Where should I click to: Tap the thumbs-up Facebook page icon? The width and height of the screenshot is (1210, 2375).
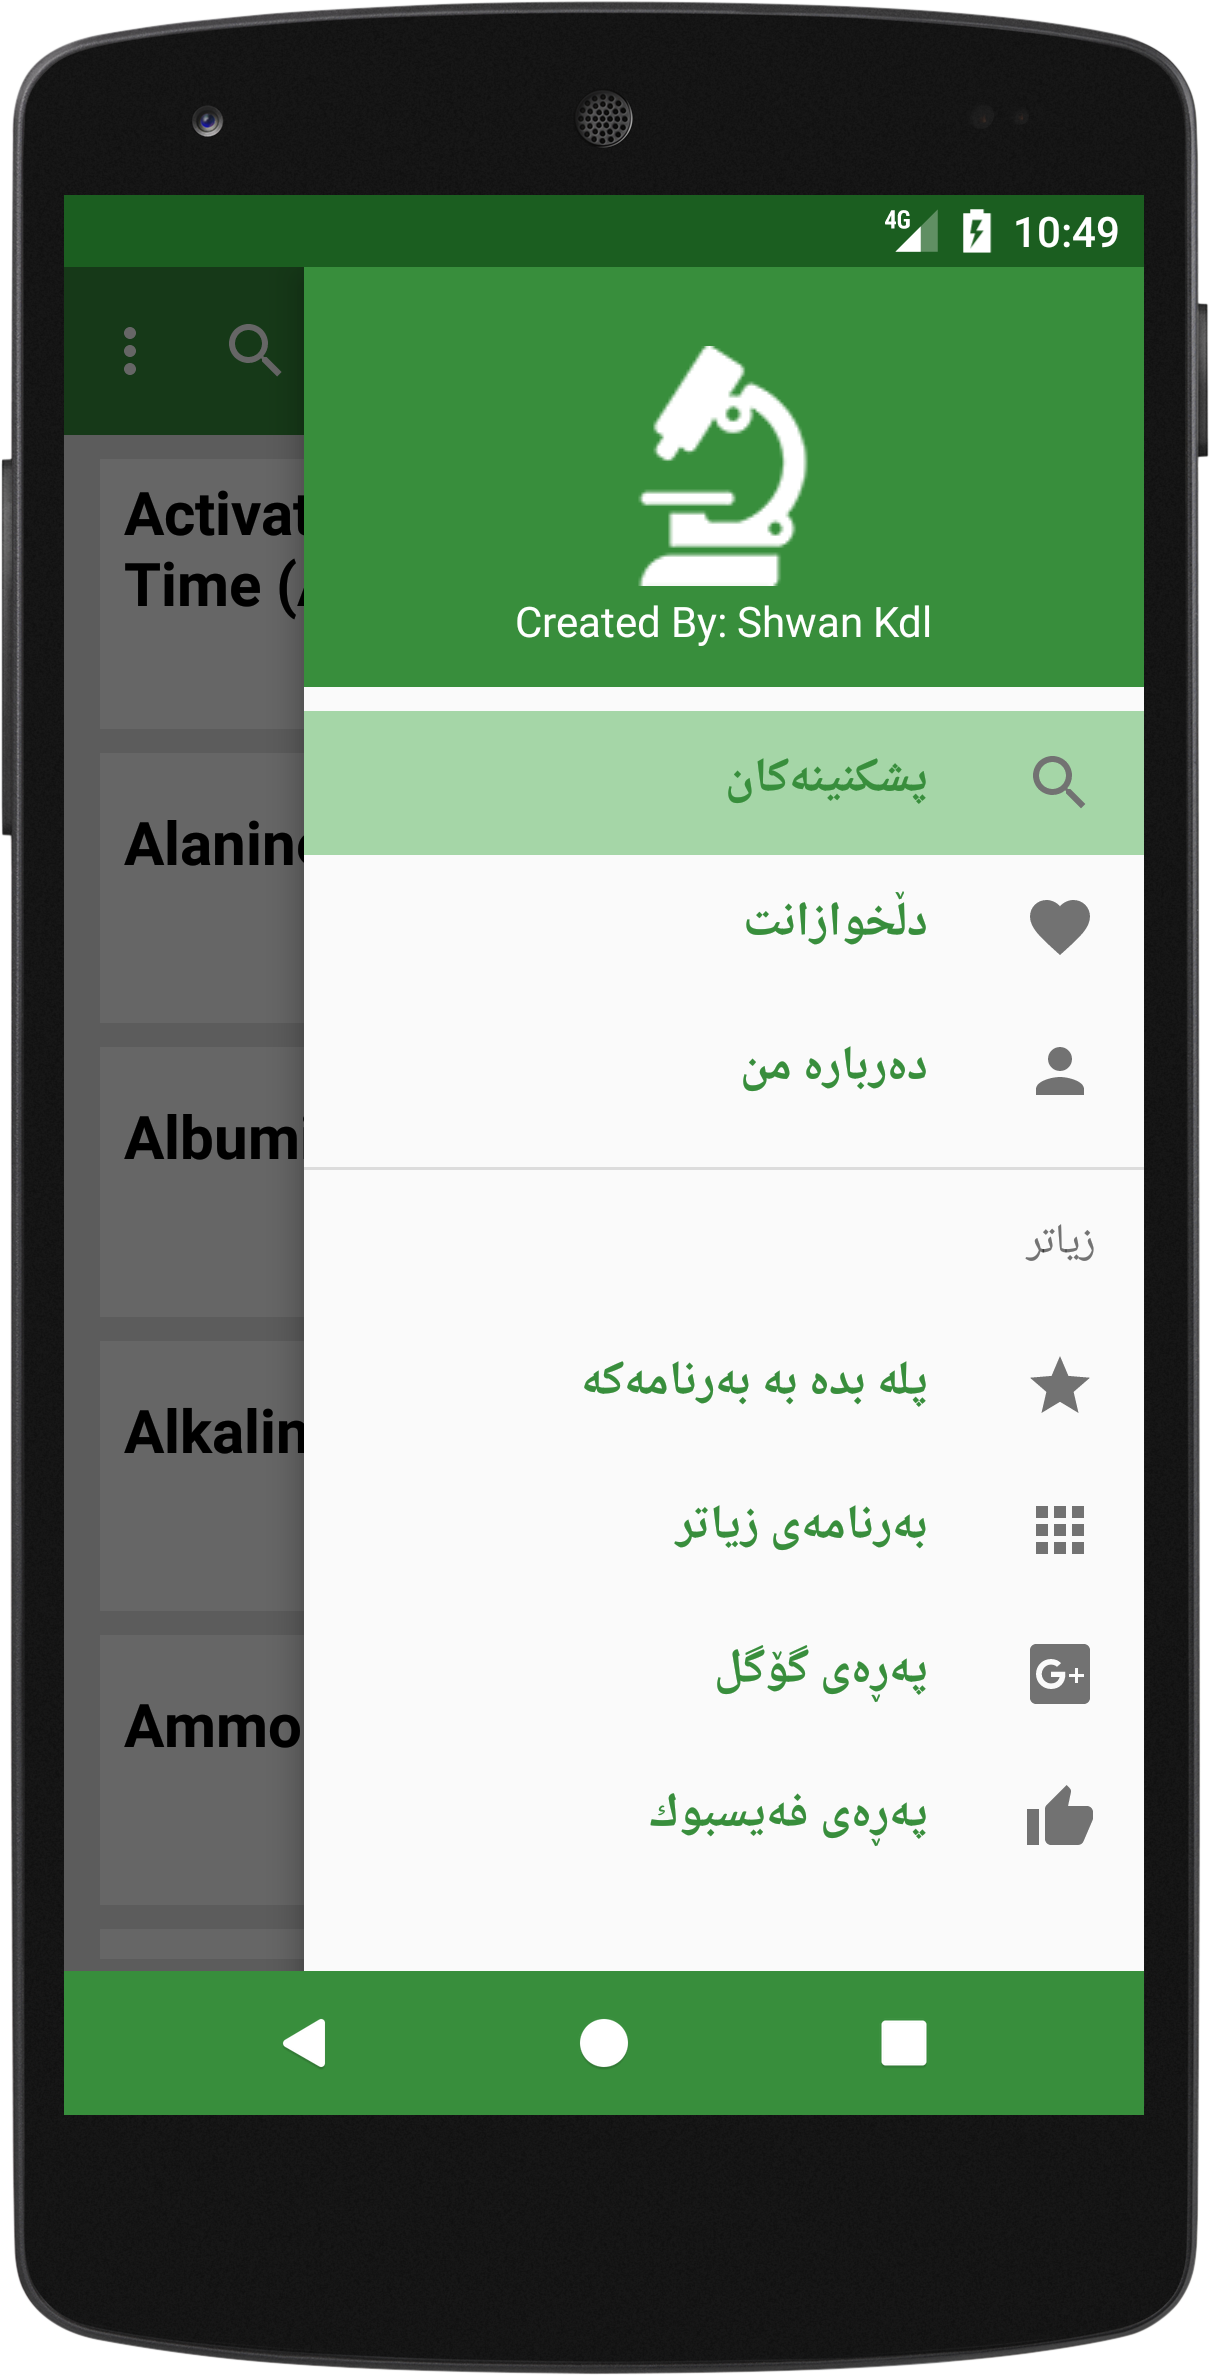coord(1059,1817)
